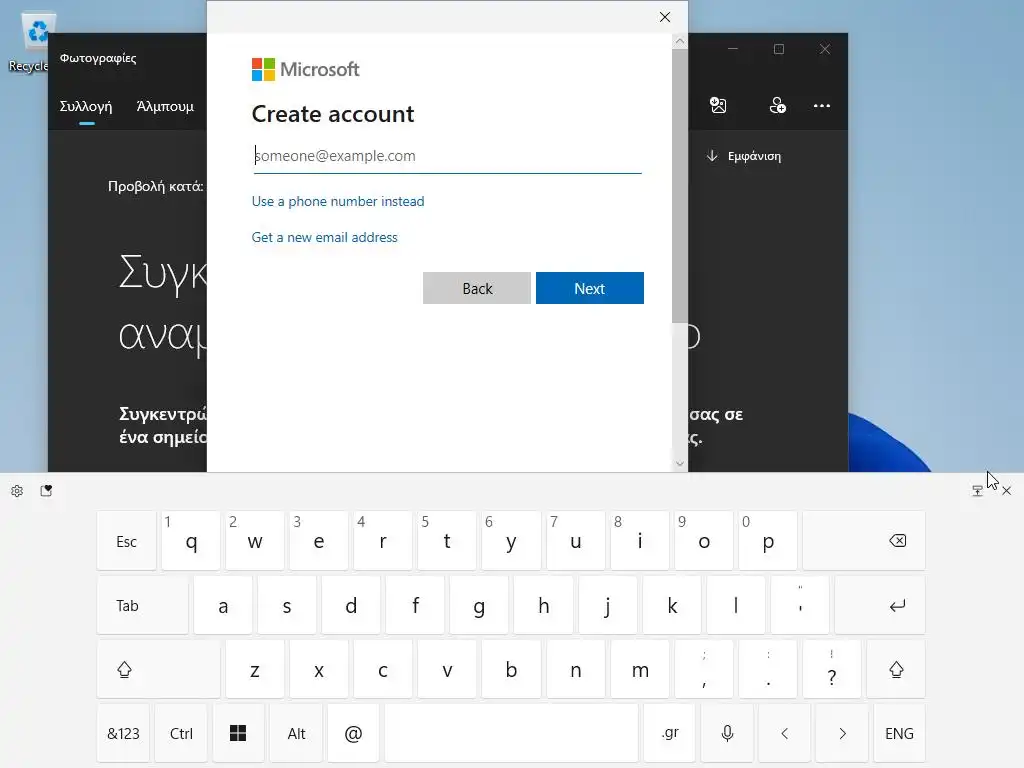Tap the q key
Screen dimensions: 1024x768
pyautogui.click(x=191, y=541)
